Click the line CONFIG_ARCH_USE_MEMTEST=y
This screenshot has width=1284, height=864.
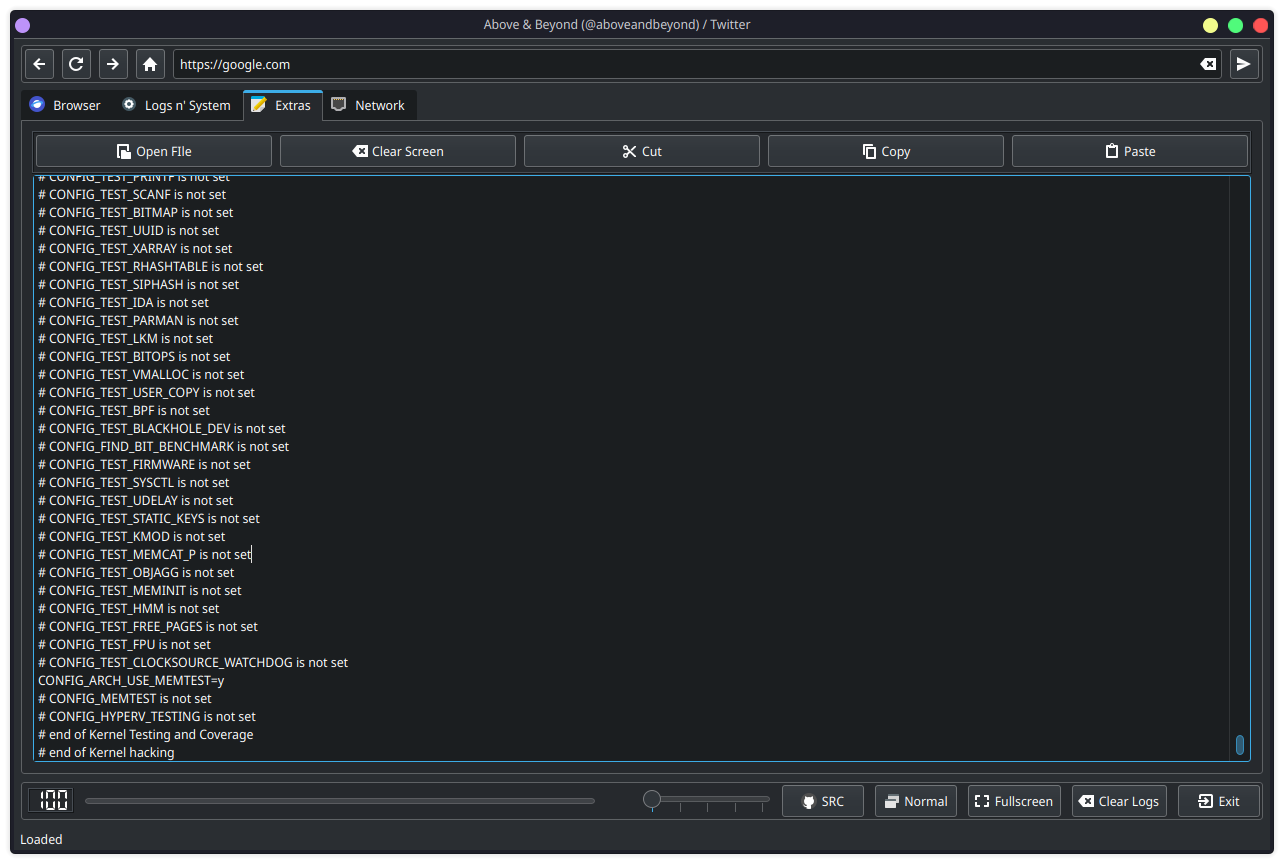point(131,680)
